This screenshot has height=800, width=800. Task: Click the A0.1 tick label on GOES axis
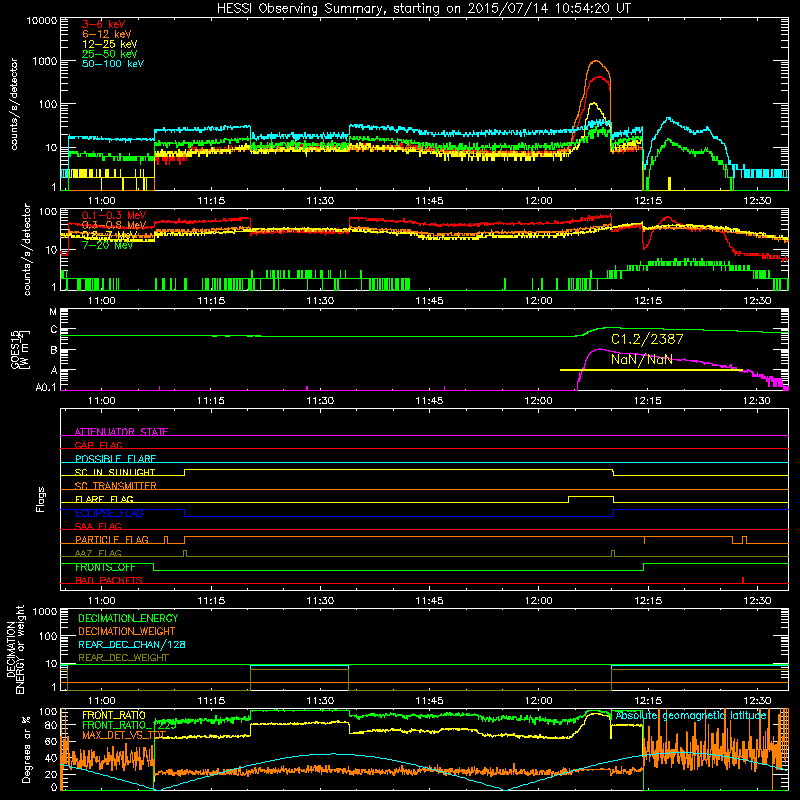[x=46, y=388]
